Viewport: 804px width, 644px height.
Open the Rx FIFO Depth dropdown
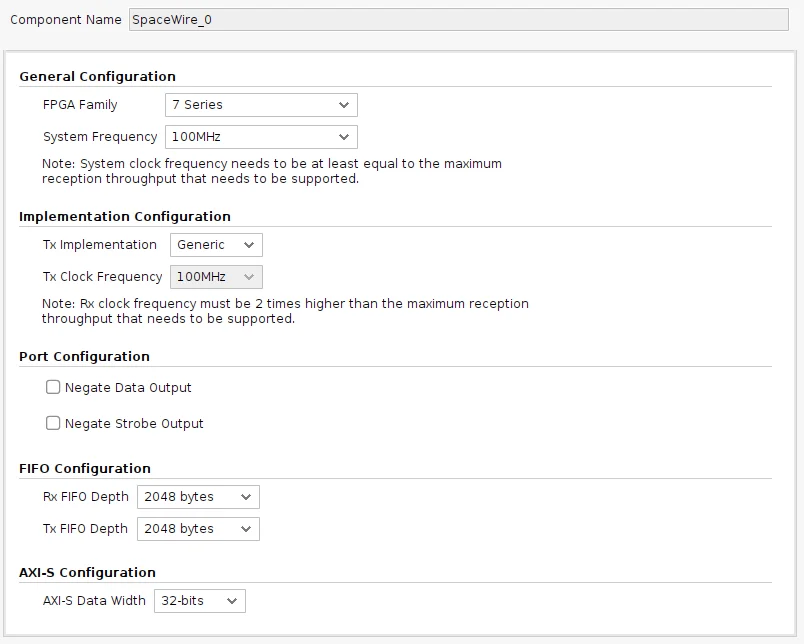[x=198, y=497]
